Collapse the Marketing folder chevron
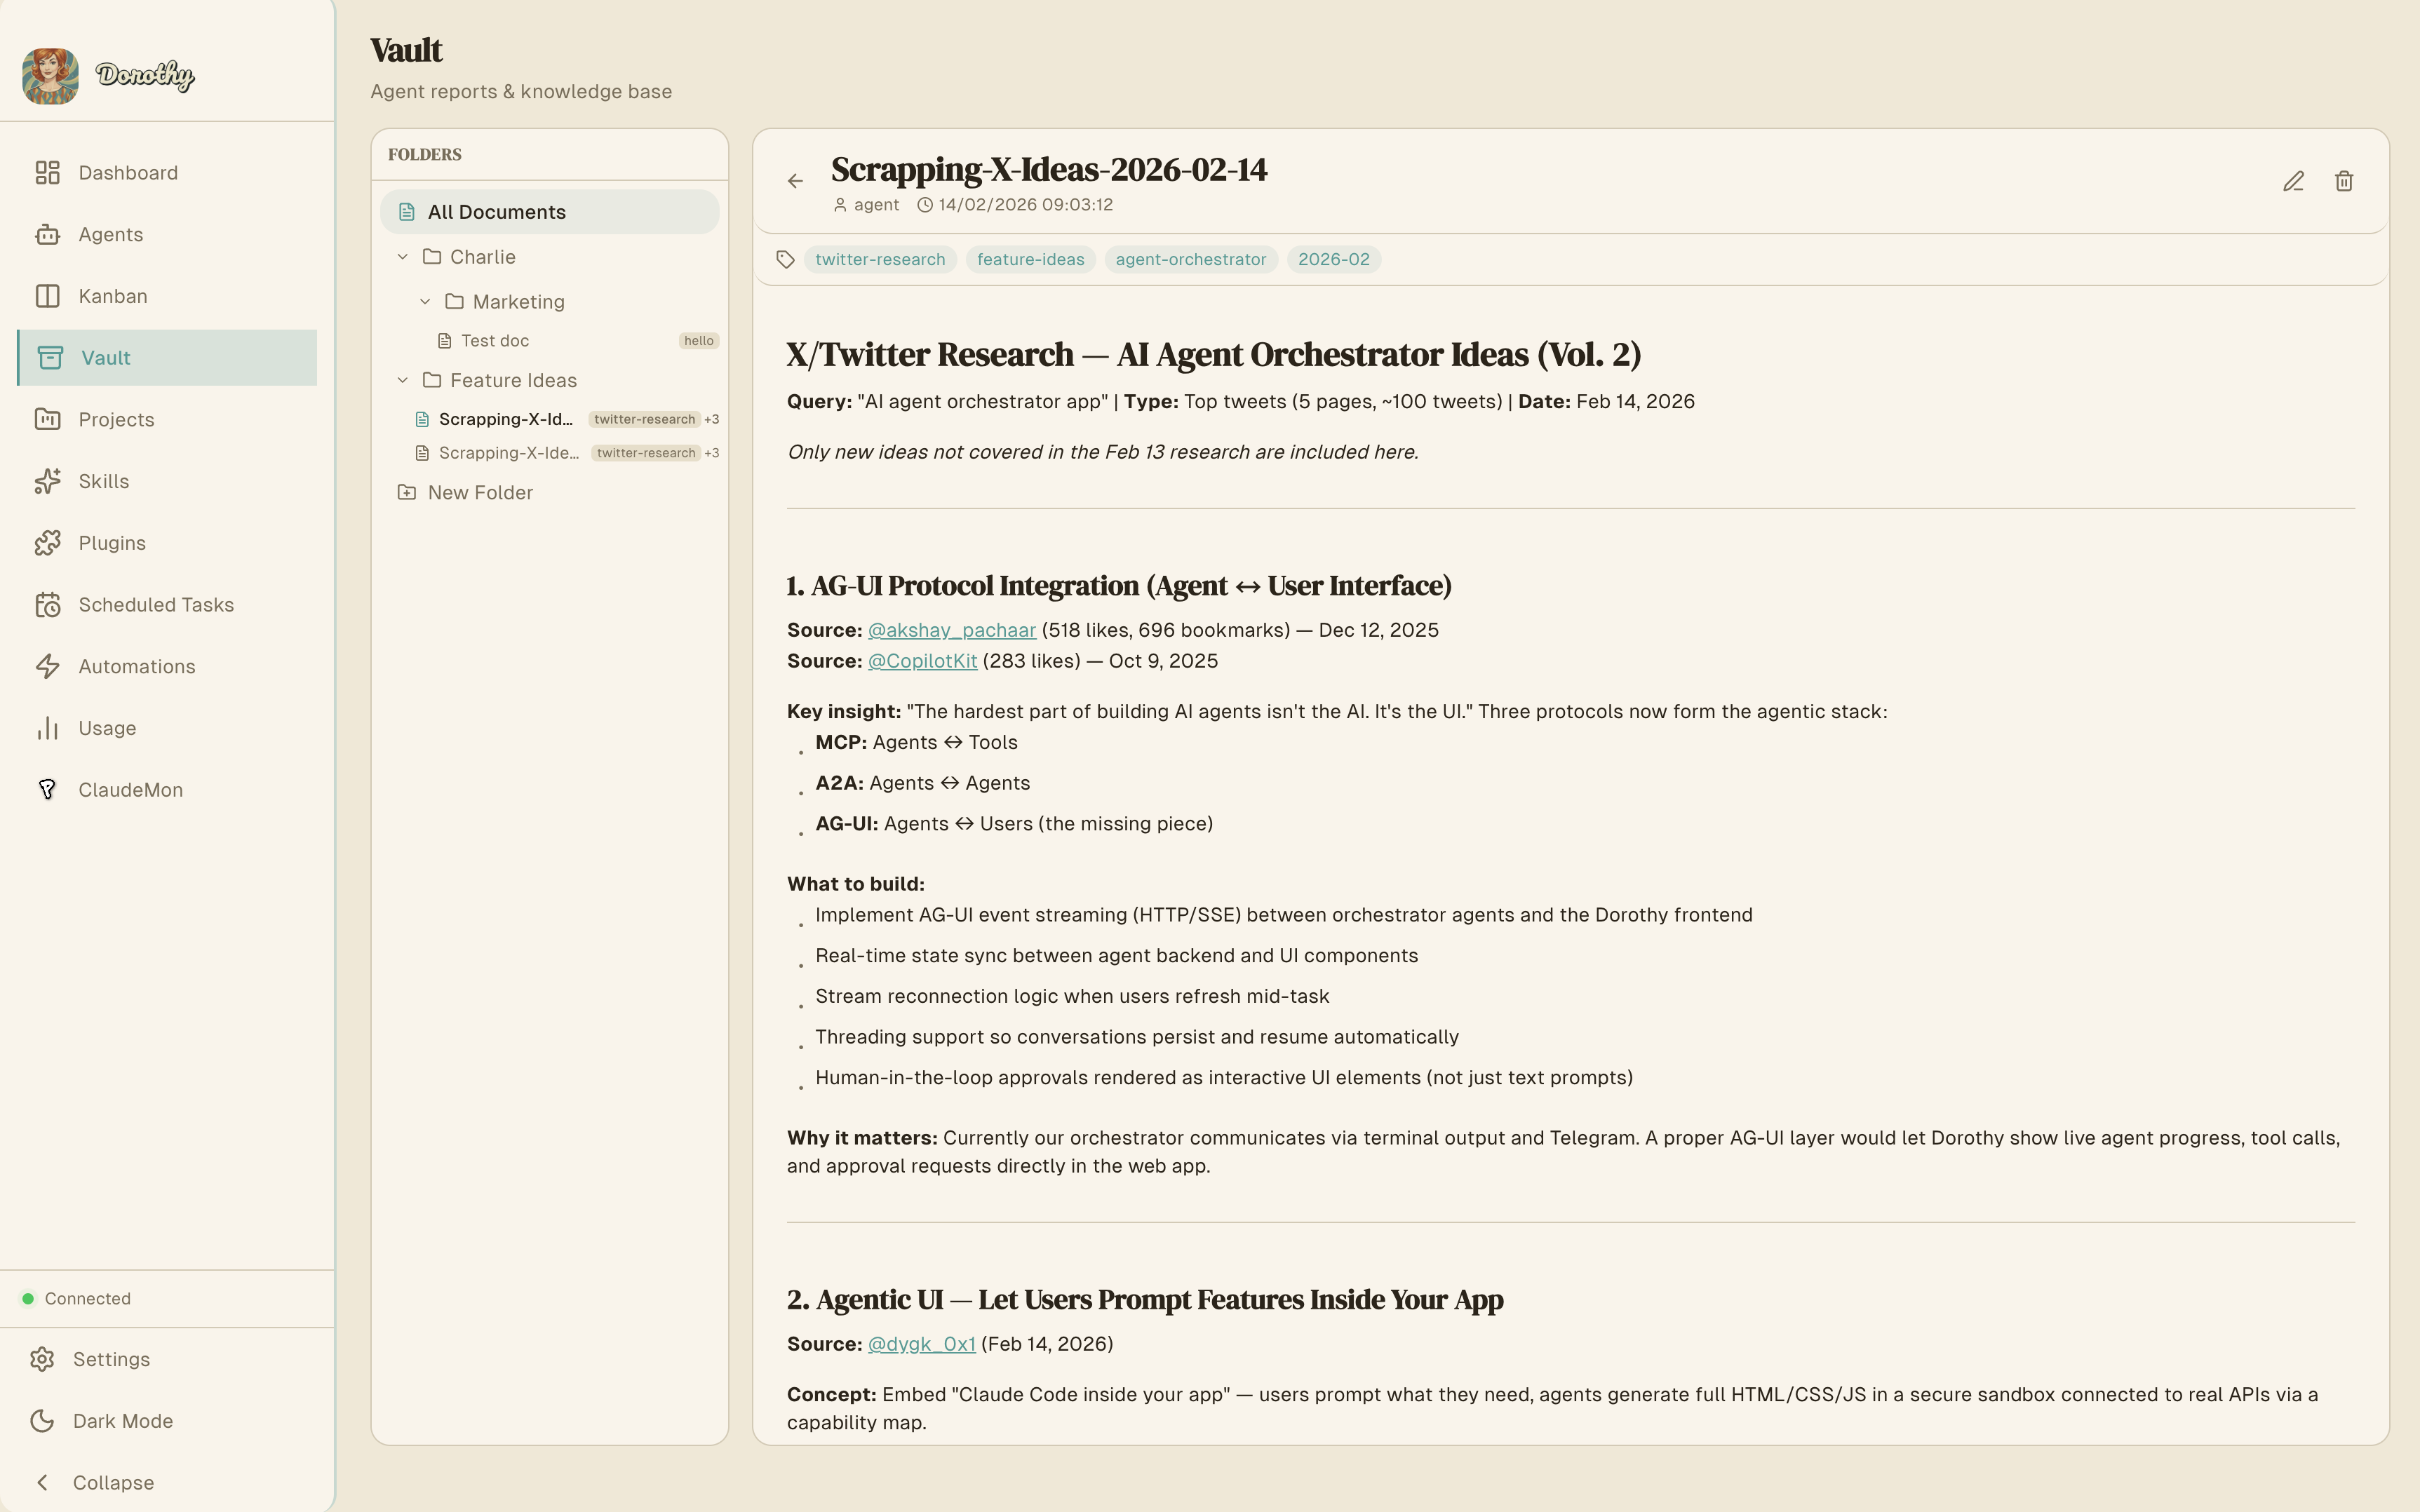Viewport: 2420px width, 1512px height. click(425, 302)
